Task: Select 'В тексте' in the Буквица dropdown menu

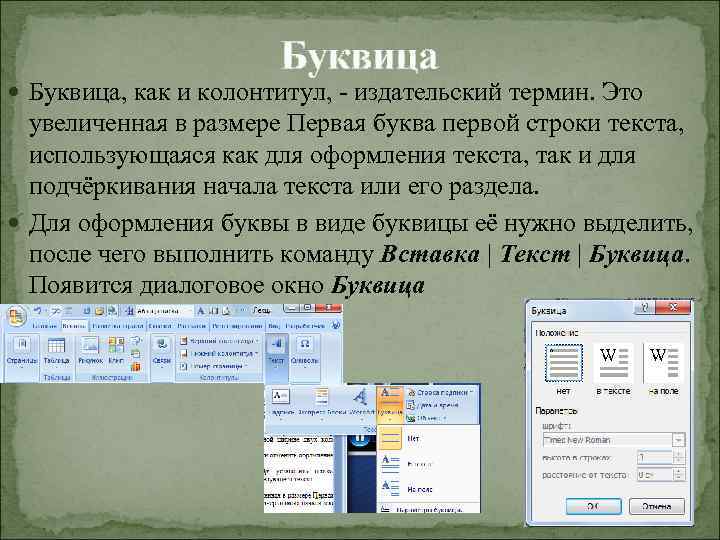Action: pyautogui.click(x=428, y=464)
